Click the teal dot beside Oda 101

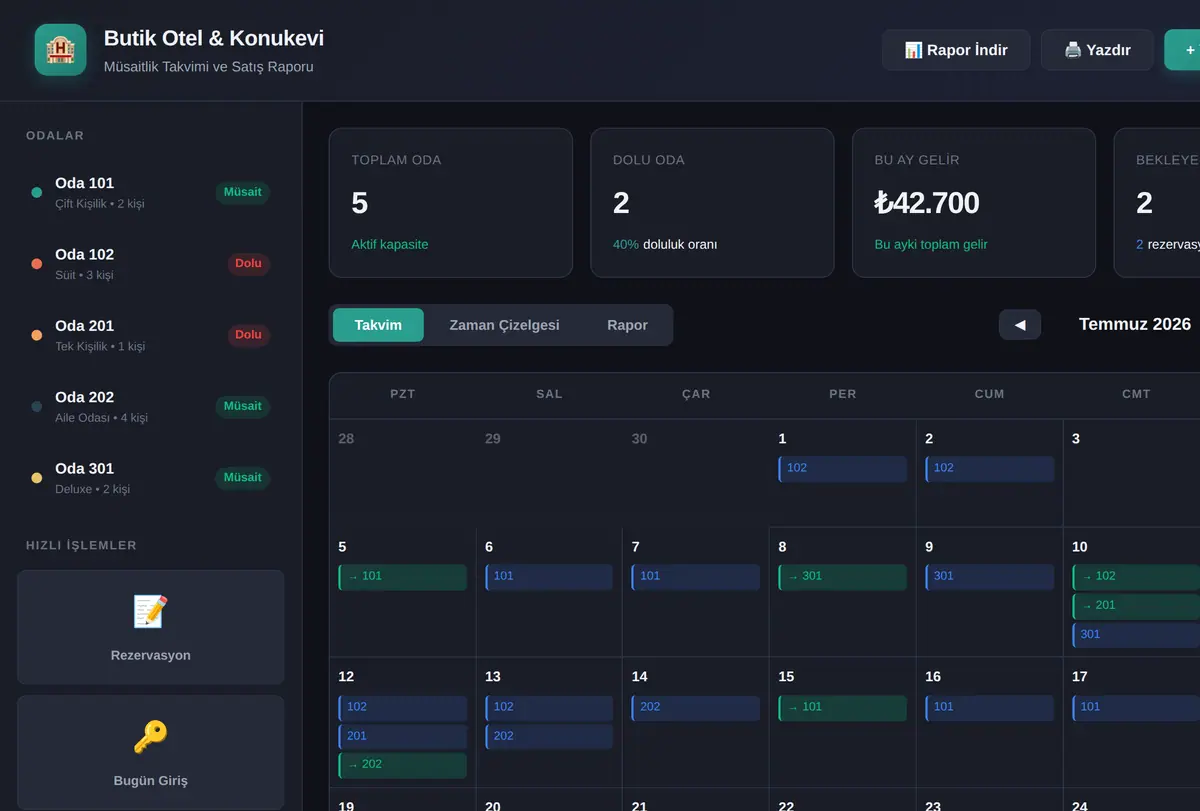point(37,192)
